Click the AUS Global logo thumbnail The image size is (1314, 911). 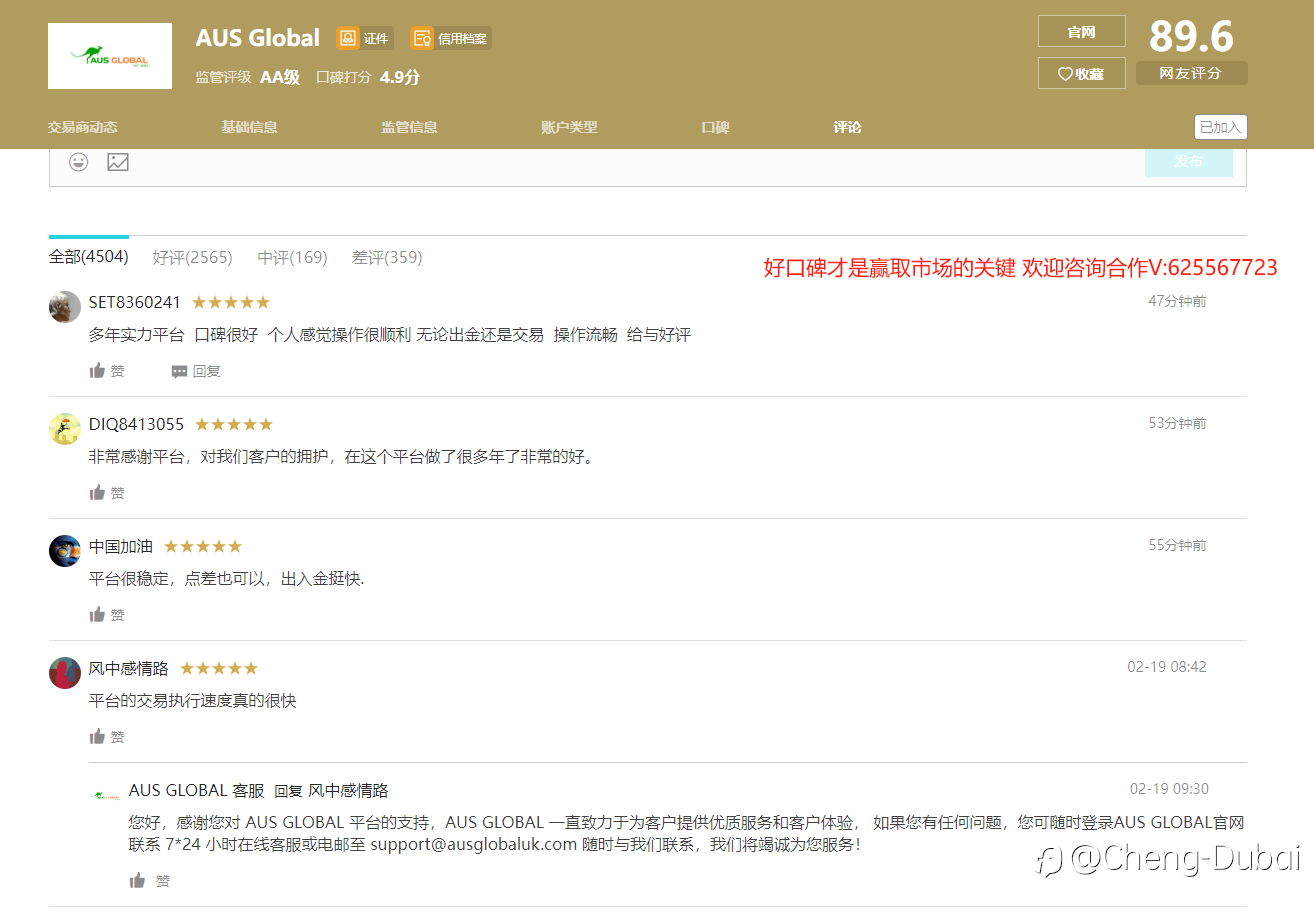point(110,56)
